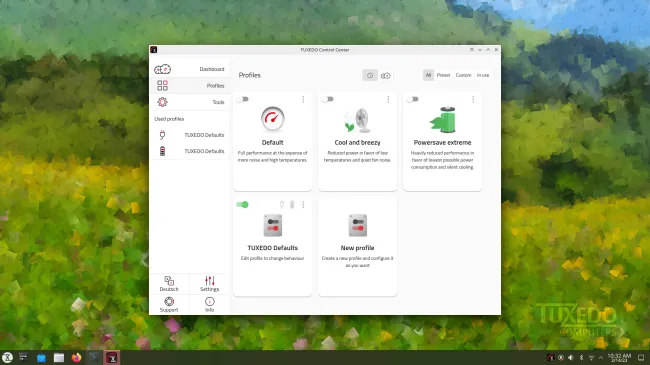
Task: Open the Cool and breezy three-dot menu
Action: [388, 99]
